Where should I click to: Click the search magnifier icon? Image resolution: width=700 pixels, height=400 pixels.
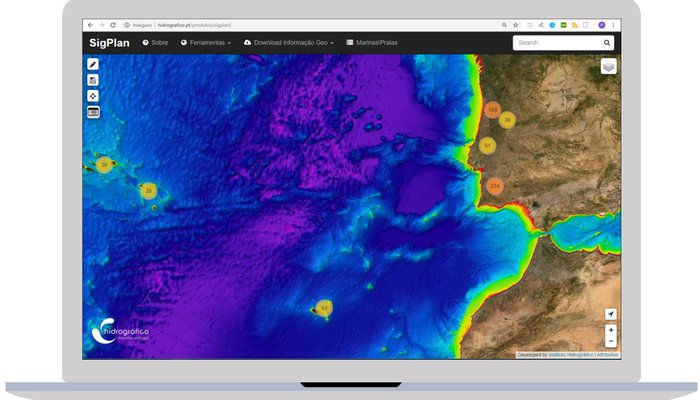(x=607, y=43)
